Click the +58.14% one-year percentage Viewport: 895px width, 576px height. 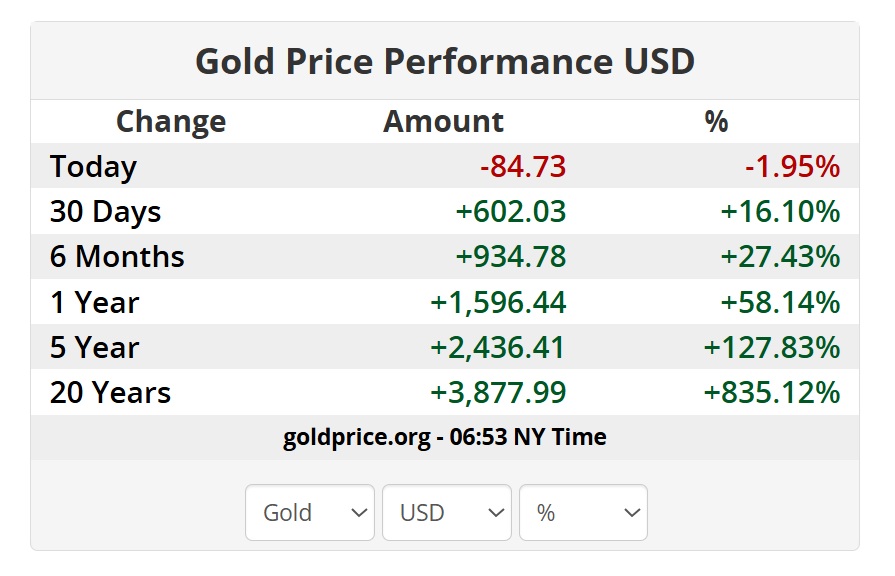click(x=780, y=302)
